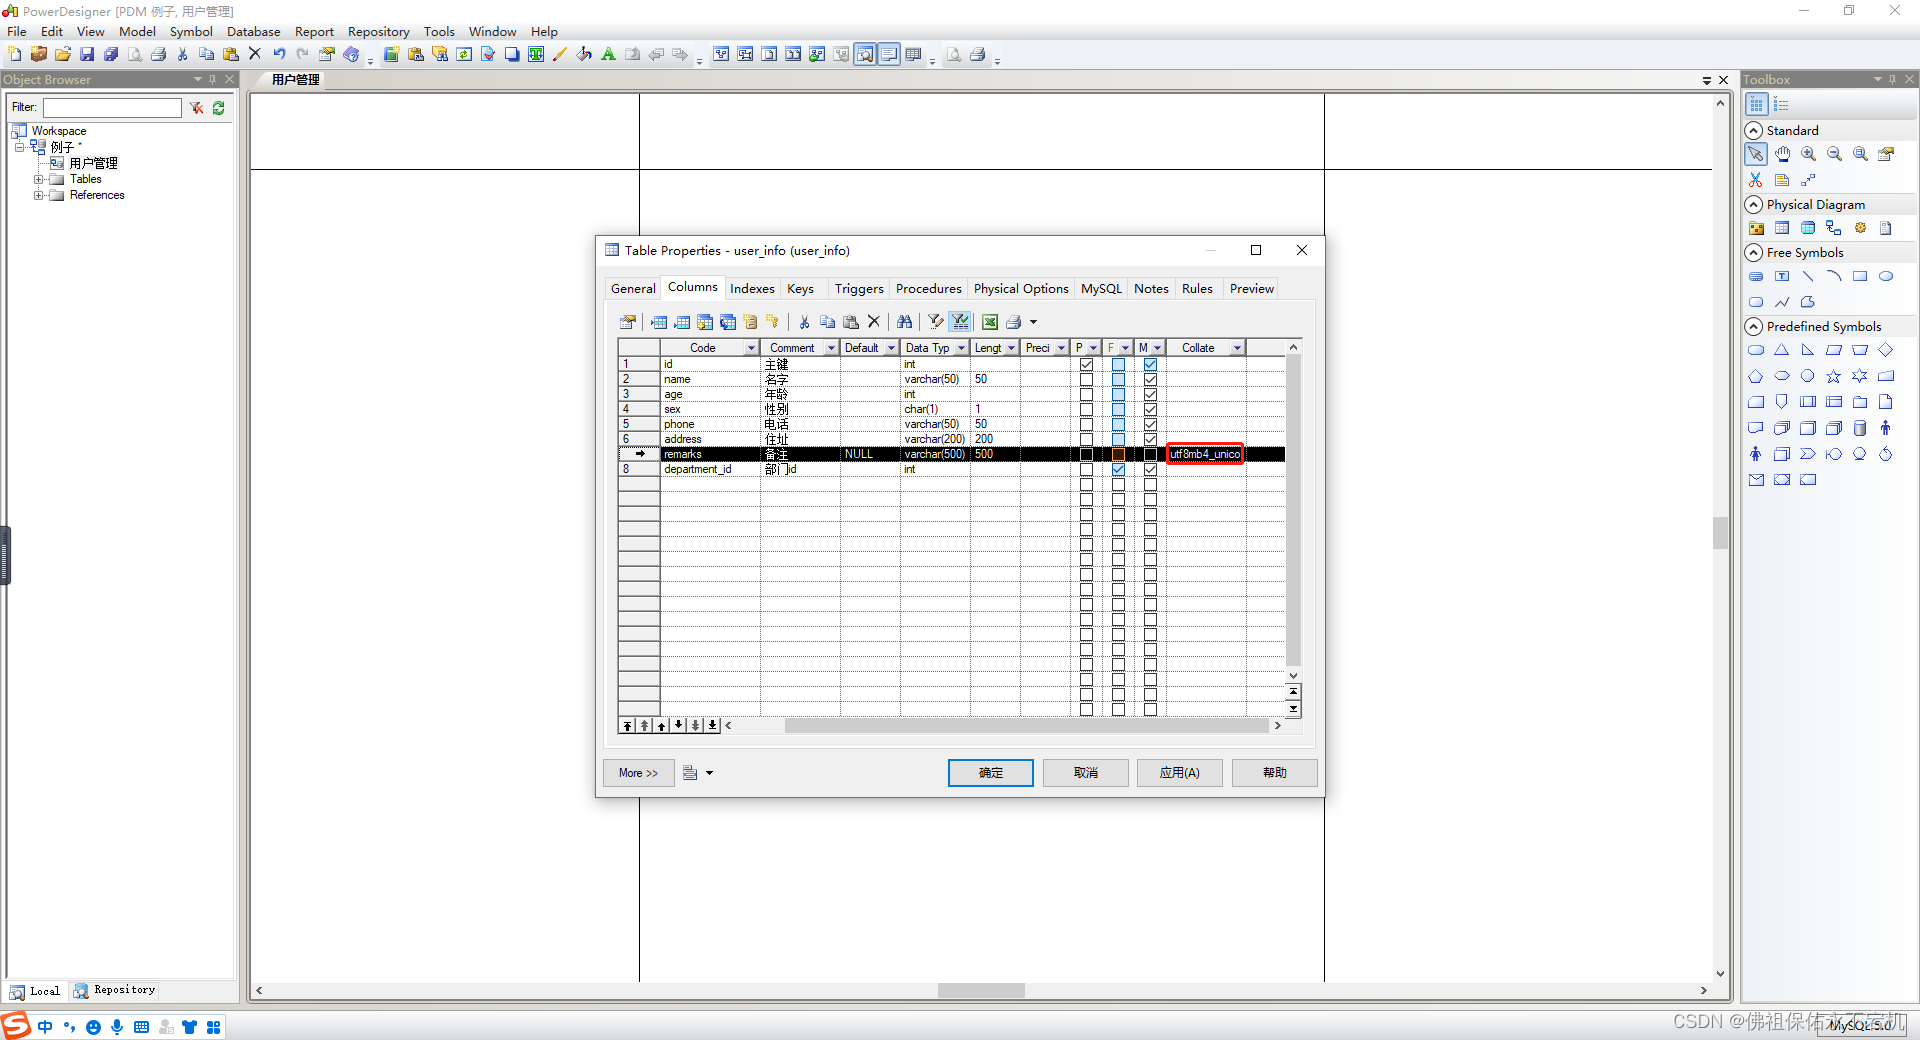Image resolution: width=1920 pixels, height=1040 pixels.
Task: Toggle Foreign key checkbox for department_id row
Action: coord(1118,469)
